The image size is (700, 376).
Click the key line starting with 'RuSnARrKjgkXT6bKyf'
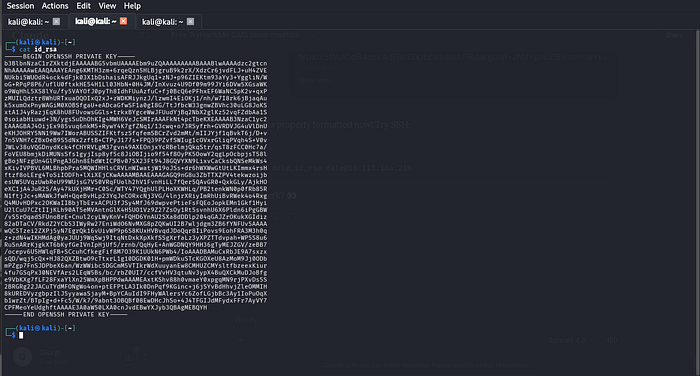coord(136,245)
